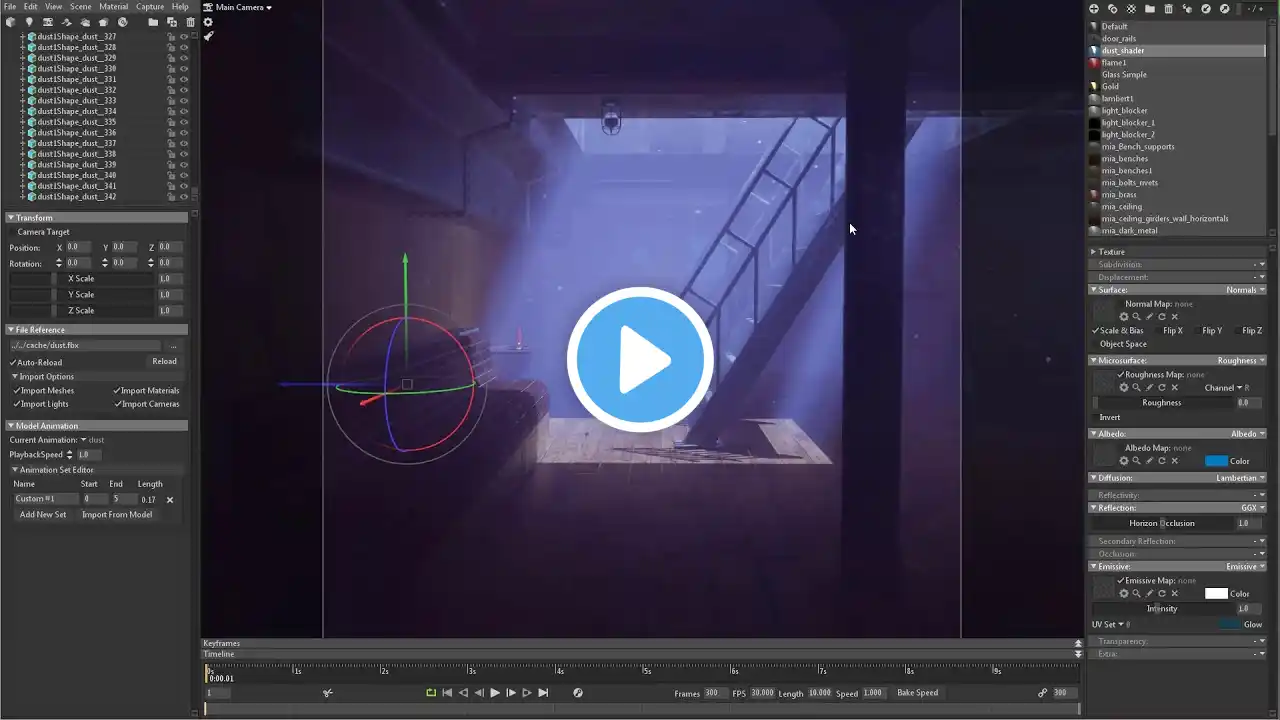The height and width of the screenshot is (720, 1280).
Task: Toggle the Import Materials checkbox
Action: point(117,391)
